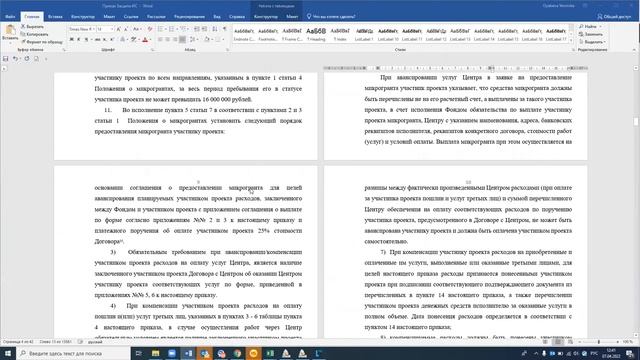Redo the action in quick access toolbar
The height and width of the screenshot is (360, 640).
point(27,59)
